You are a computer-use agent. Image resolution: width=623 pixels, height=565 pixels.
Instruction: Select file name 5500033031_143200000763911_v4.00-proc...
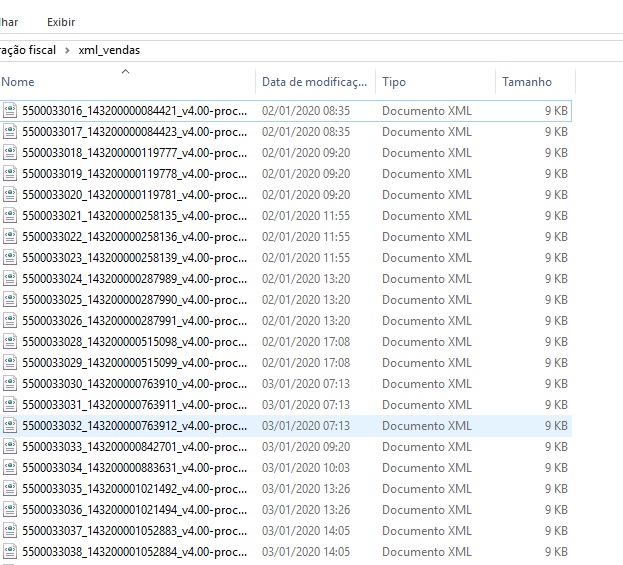134,405
